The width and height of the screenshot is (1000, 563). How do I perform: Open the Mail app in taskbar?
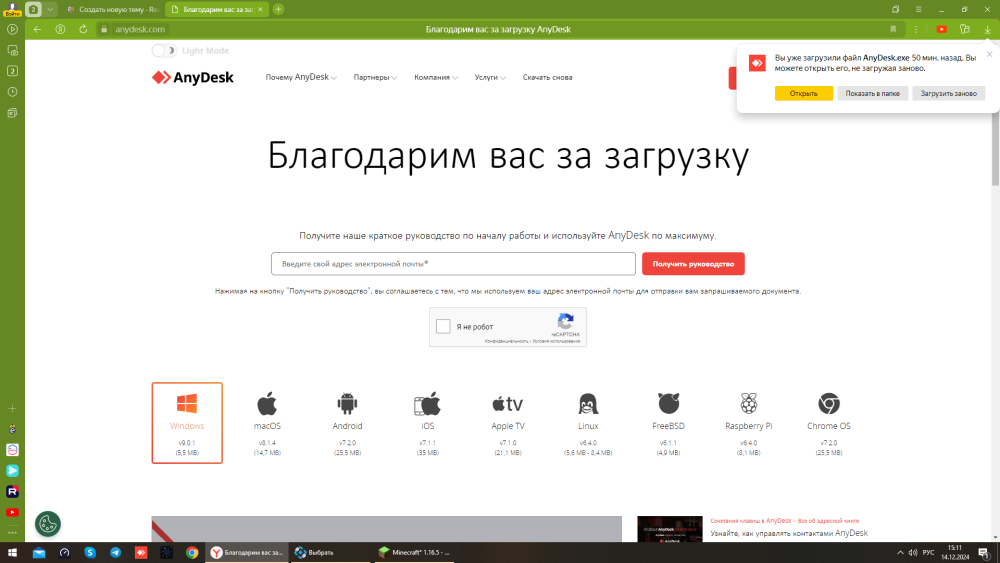pos(39,553)
